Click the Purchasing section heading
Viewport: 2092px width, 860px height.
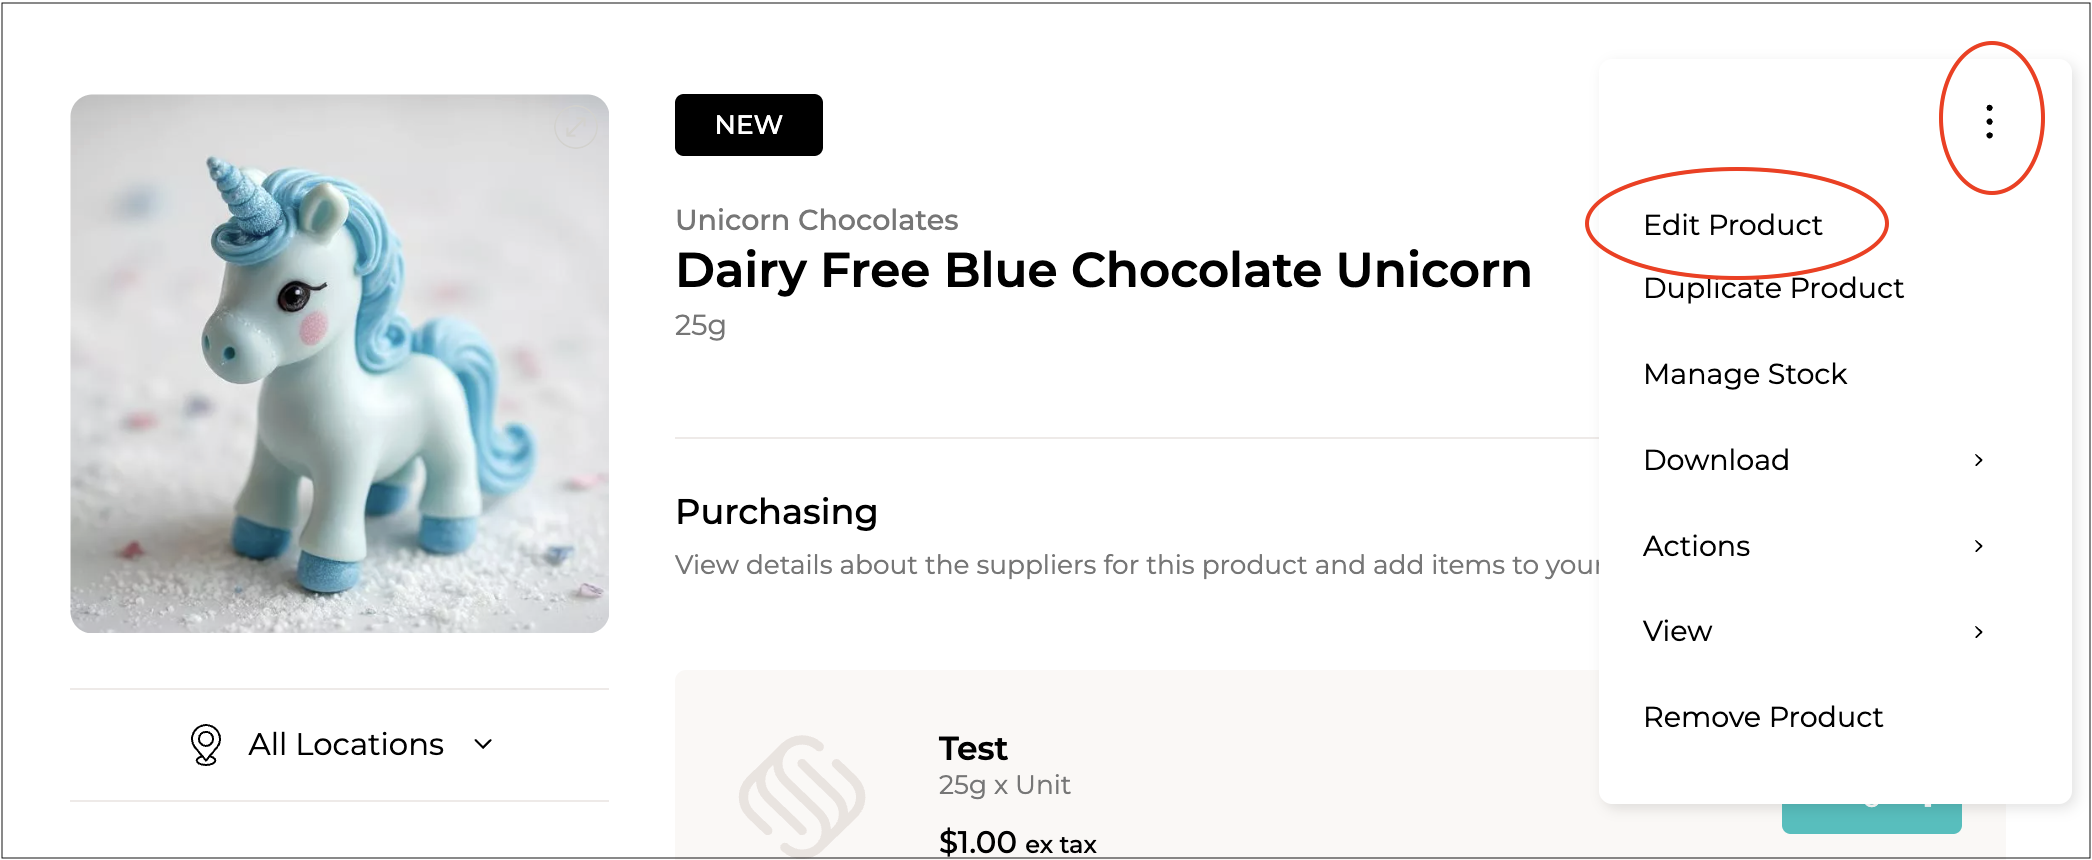[x=776, y=512]
